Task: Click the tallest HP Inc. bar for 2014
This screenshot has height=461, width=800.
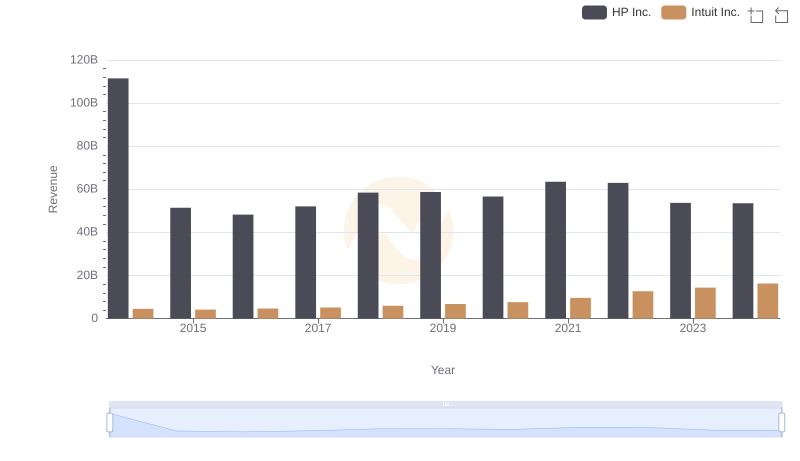Action: click(x=118, y=198)
